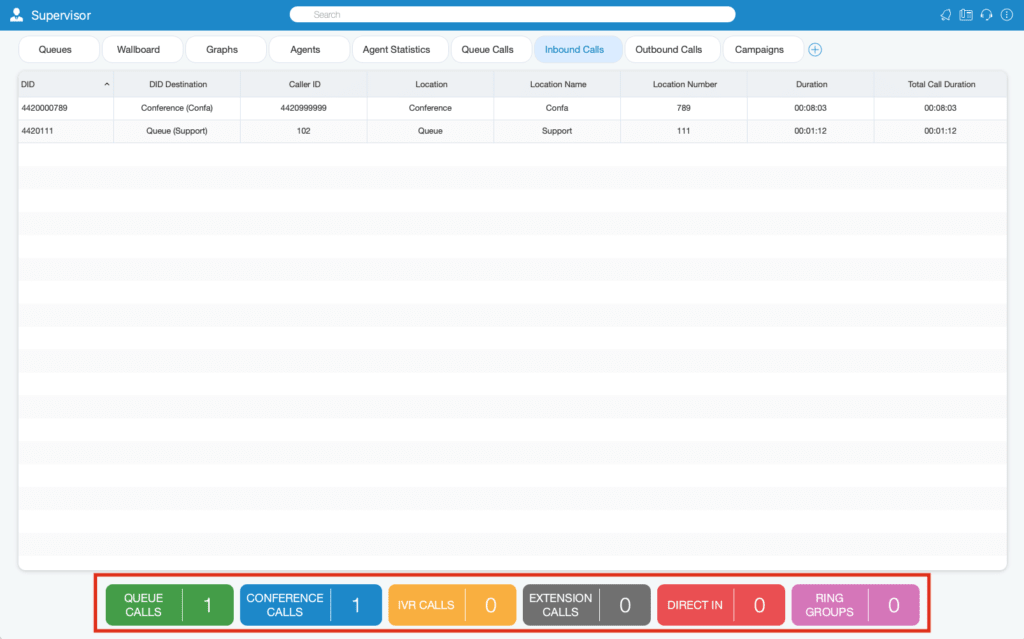
Task: Click the Supervisor user avatar icon
Action: (x=16, y=14)
